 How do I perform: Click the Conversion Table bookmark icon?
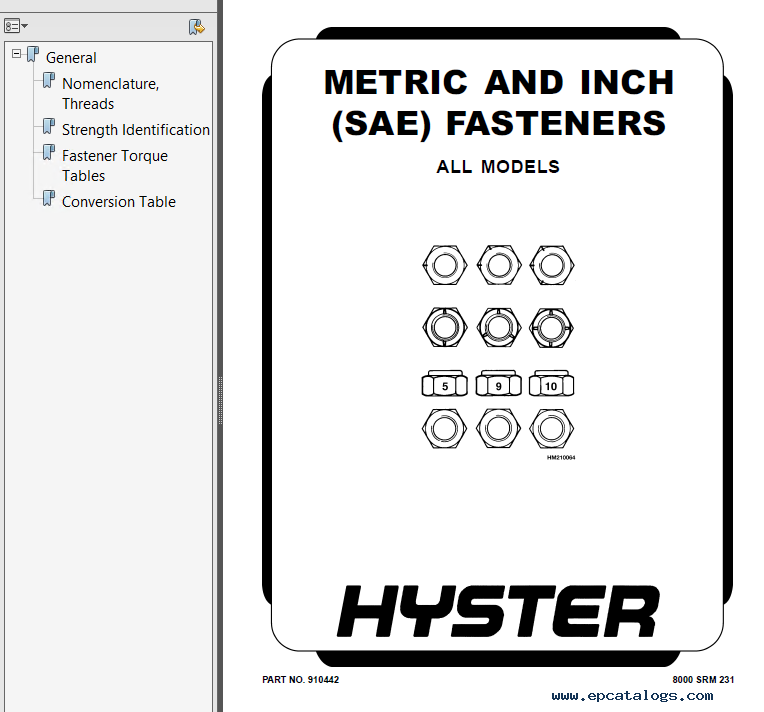(x=49, y=198)
